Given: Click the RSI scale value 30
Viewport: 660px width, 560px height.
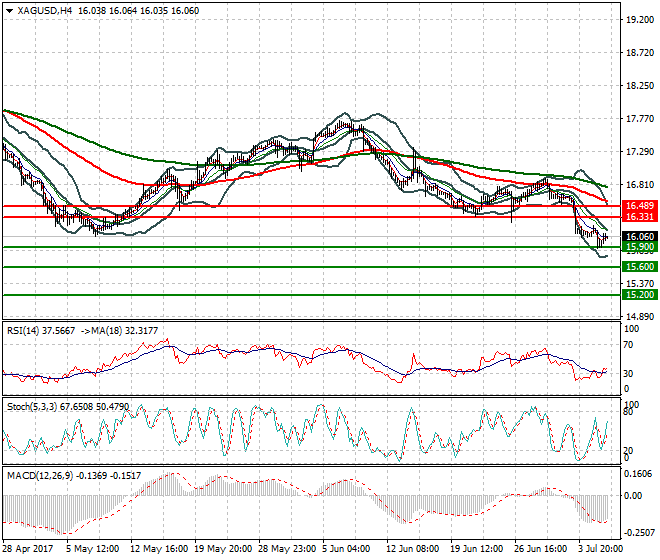Looking at the screenshot, I should point(628,373).
